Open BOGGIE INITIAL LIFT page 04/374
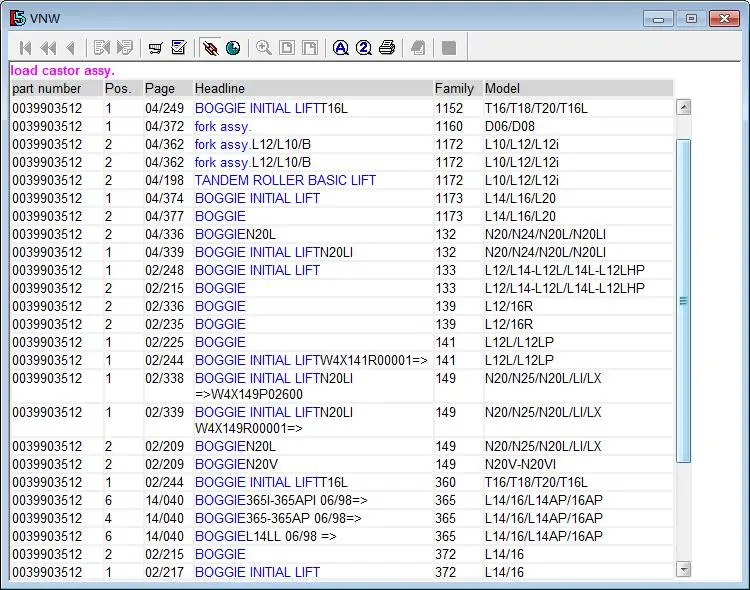Screen dimensions: 750x590 [257, 199]
